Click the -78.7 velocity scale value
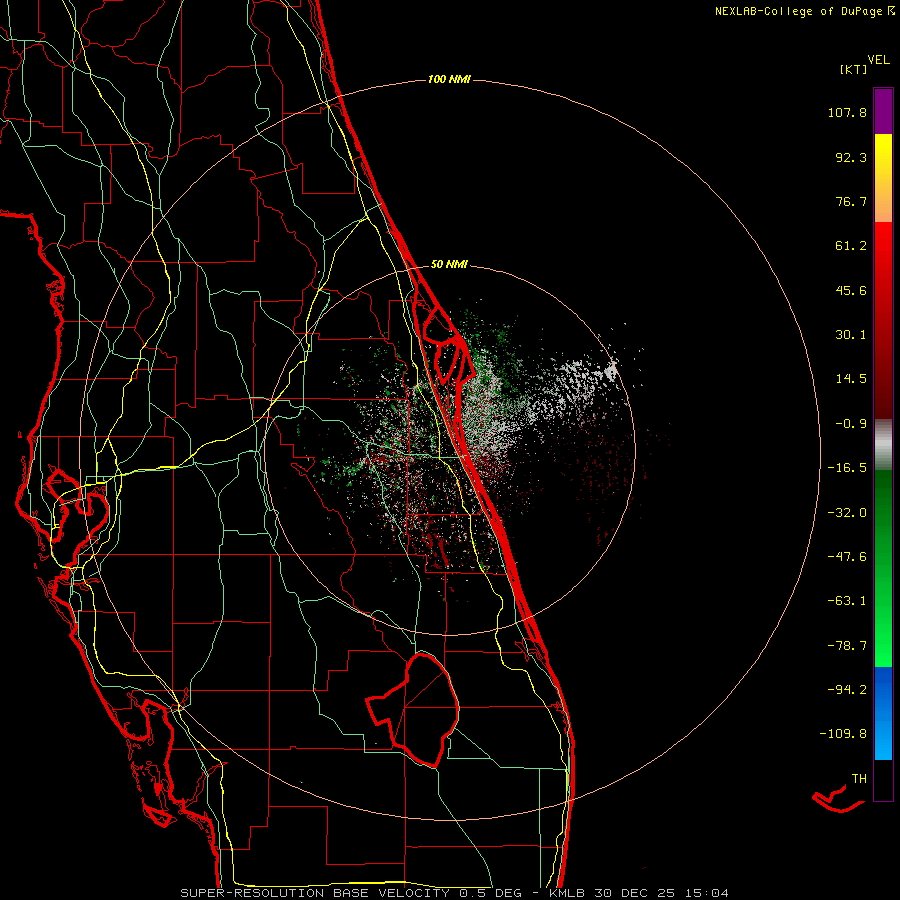 (847, 646)
